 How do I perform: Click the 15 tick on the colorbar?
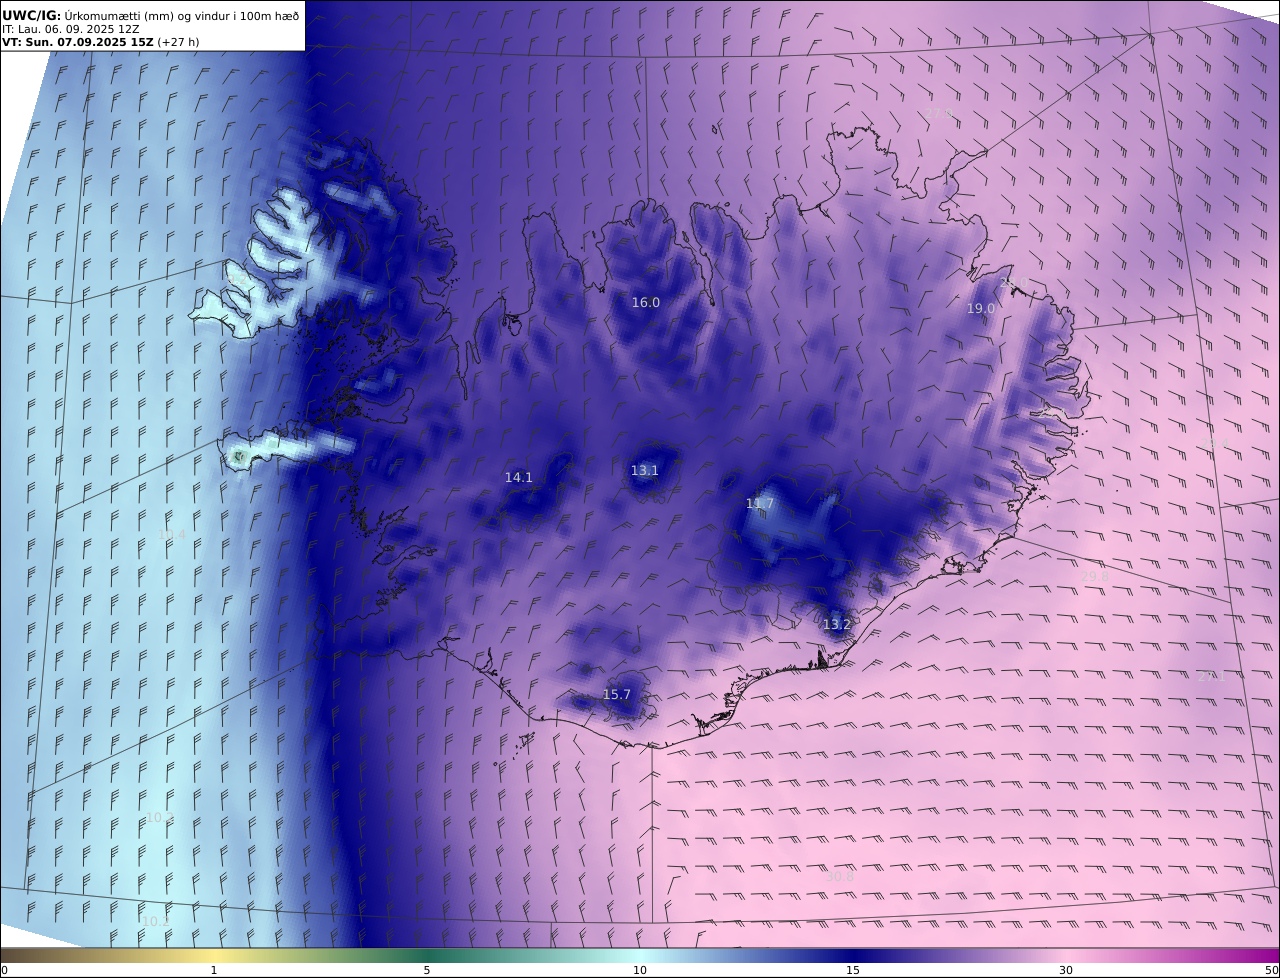[x=853, y=970]
